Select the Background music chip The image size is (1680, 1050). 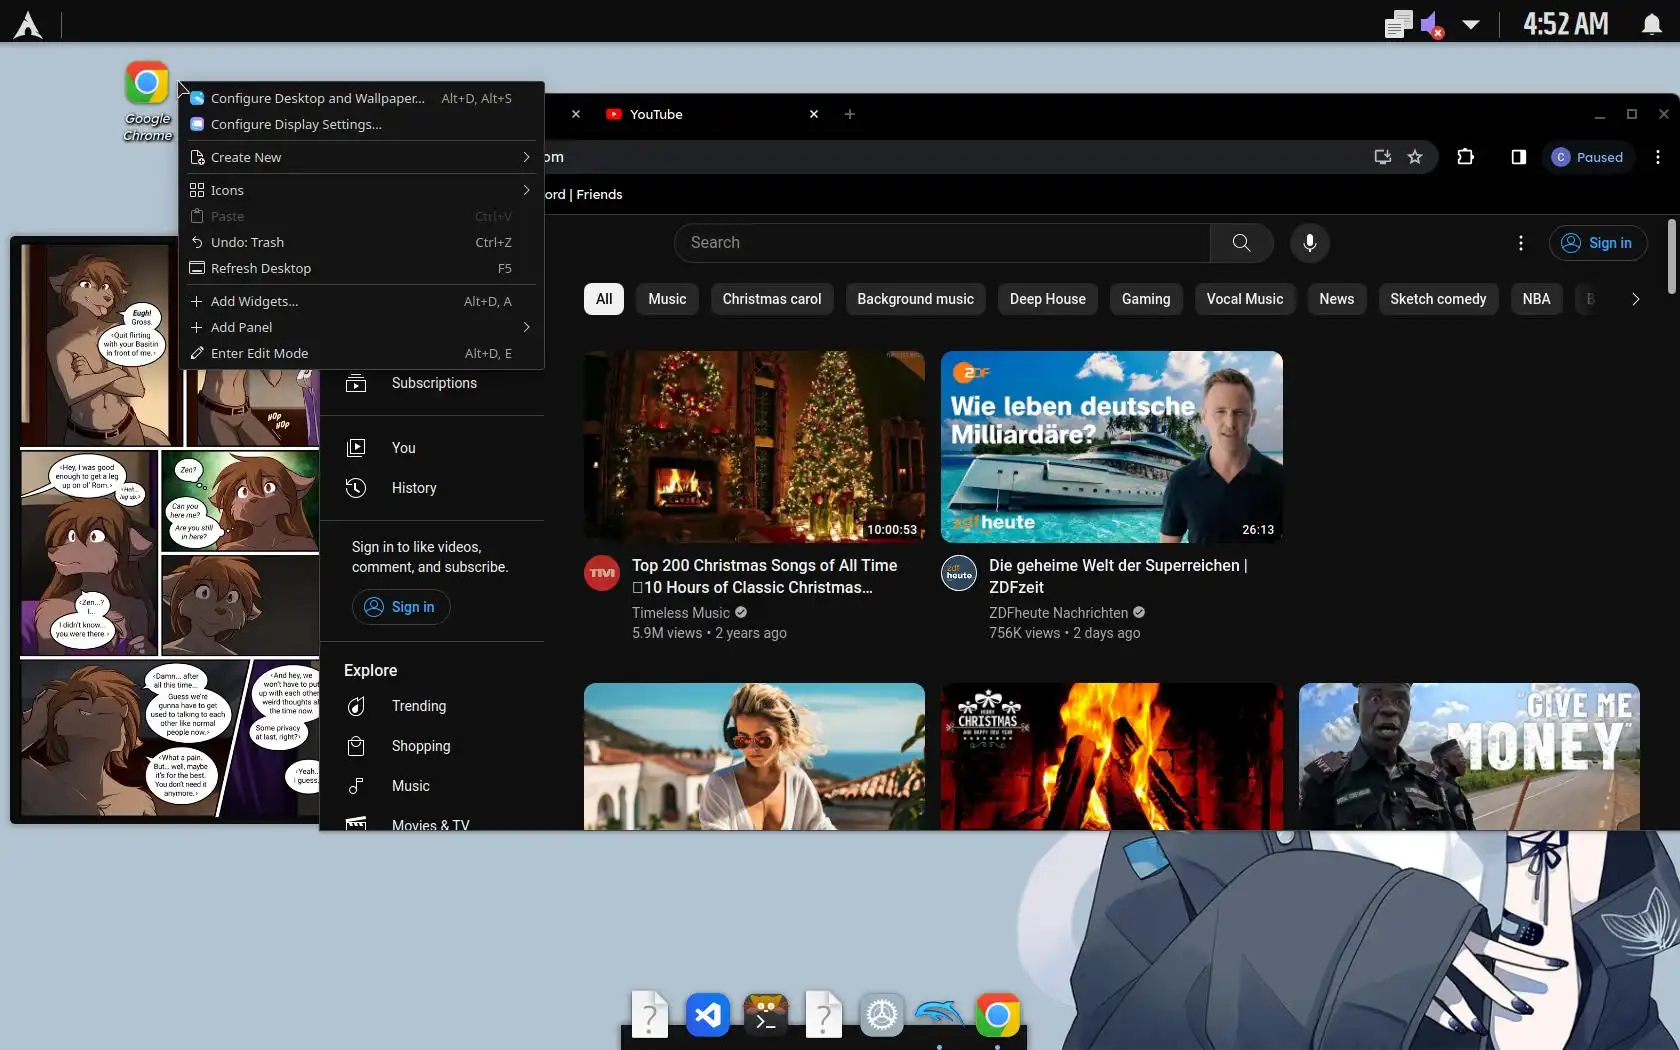pyautogui.click(x=915, y=299)
